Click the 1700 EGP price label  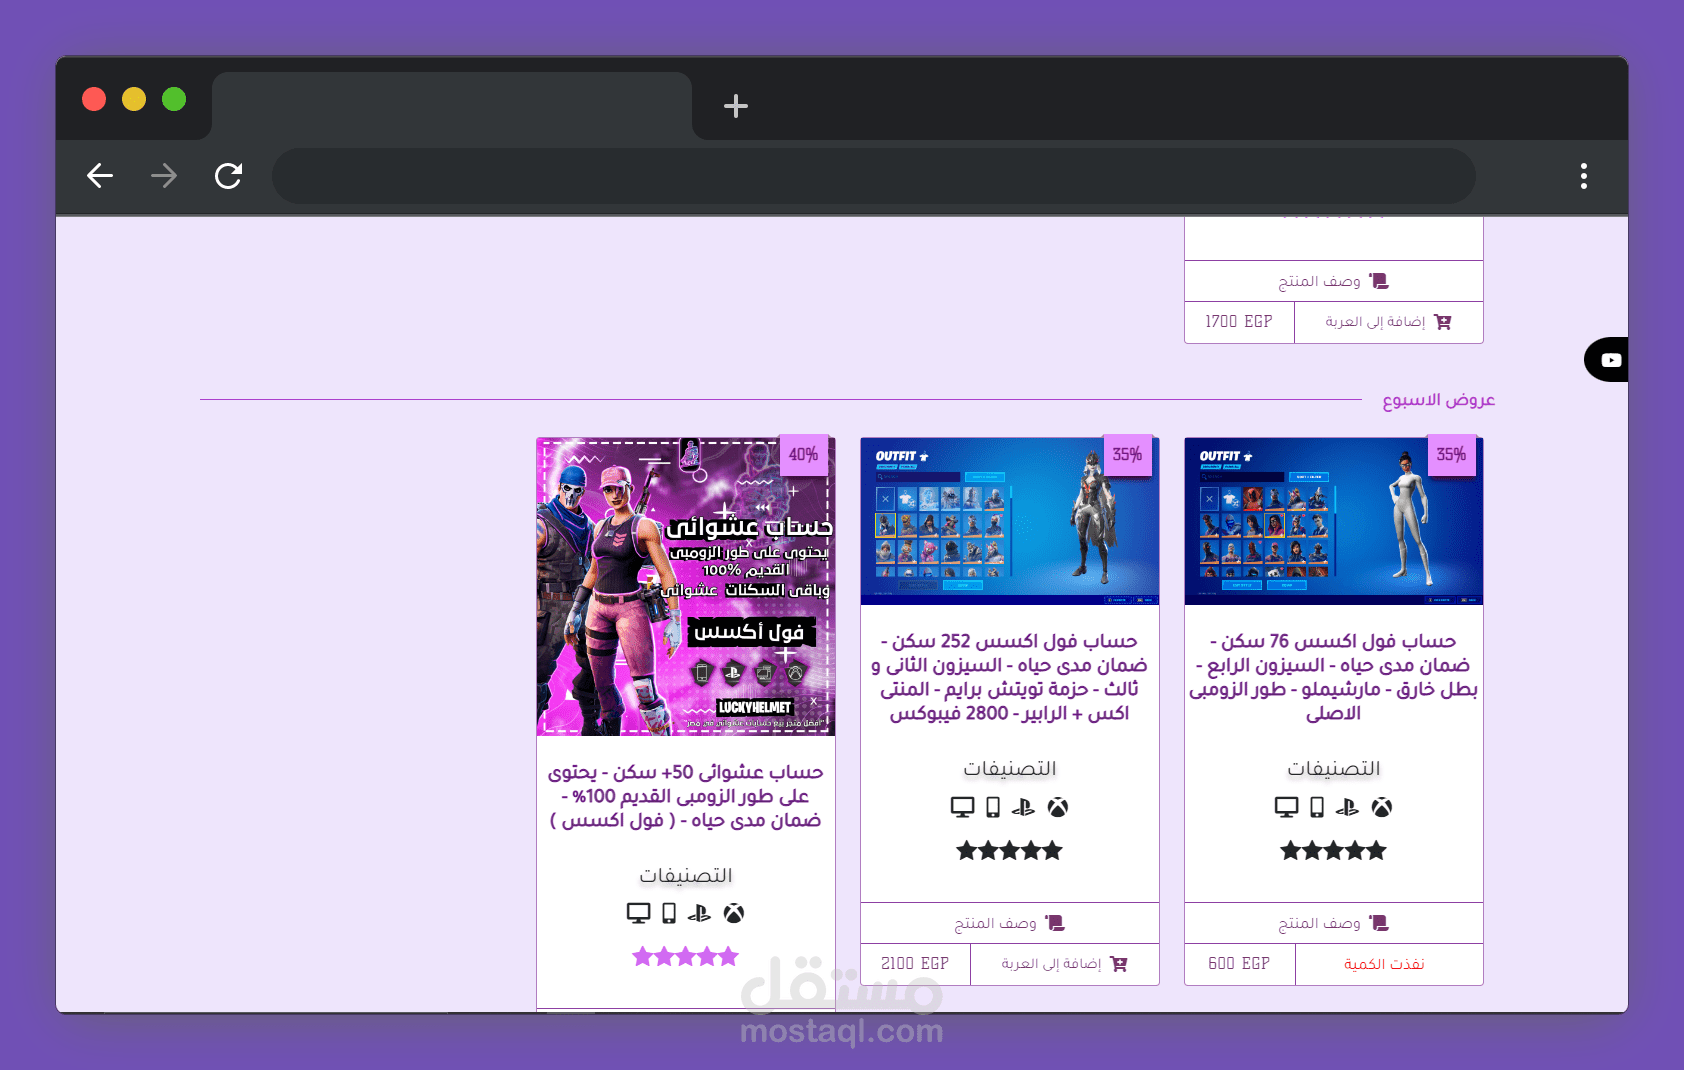coord(1239,322)
